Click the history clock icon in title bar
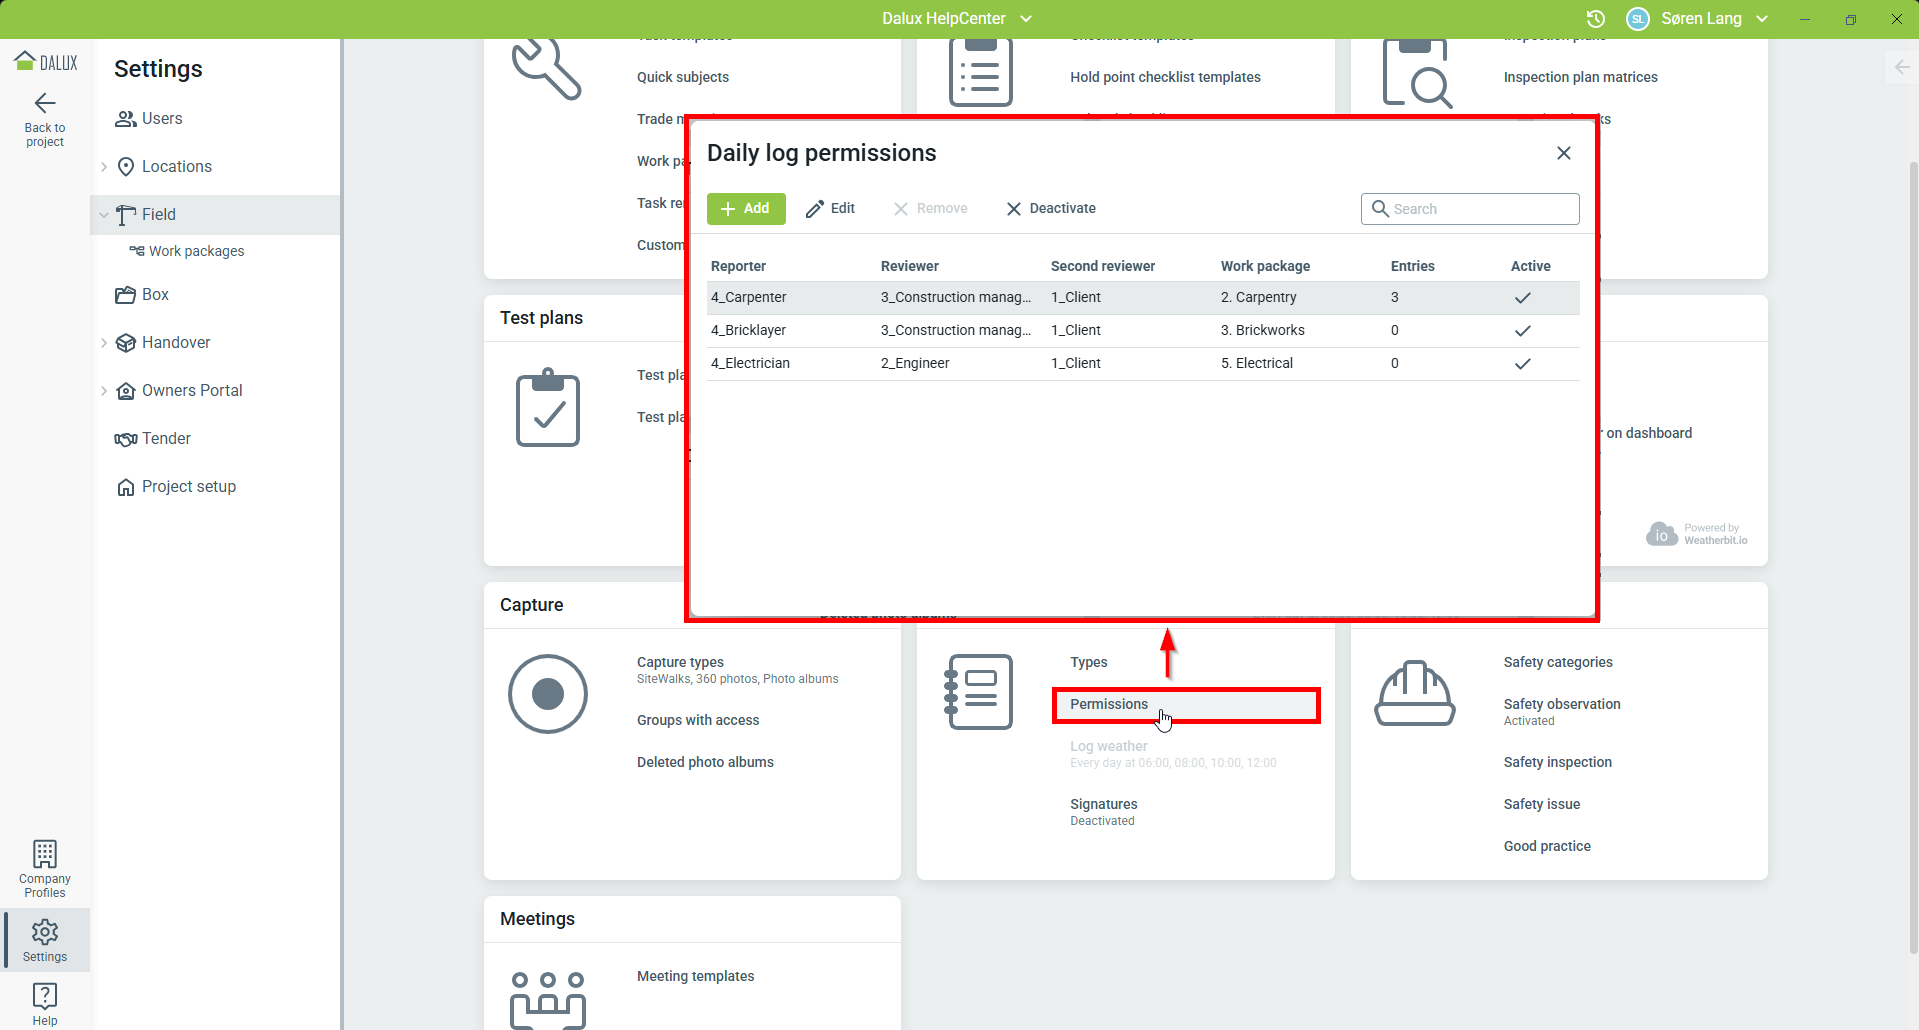 [1596, 19]
